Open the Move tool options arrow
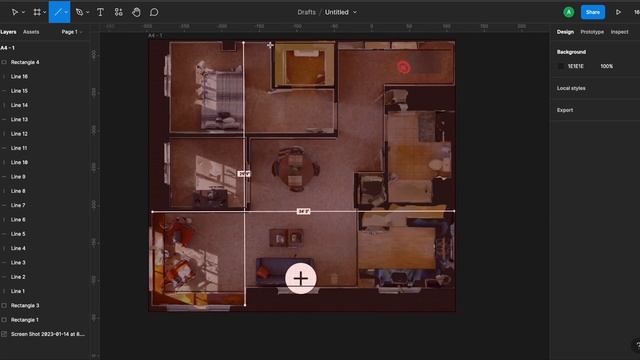The image size is (640, 360). coord(23,12)
